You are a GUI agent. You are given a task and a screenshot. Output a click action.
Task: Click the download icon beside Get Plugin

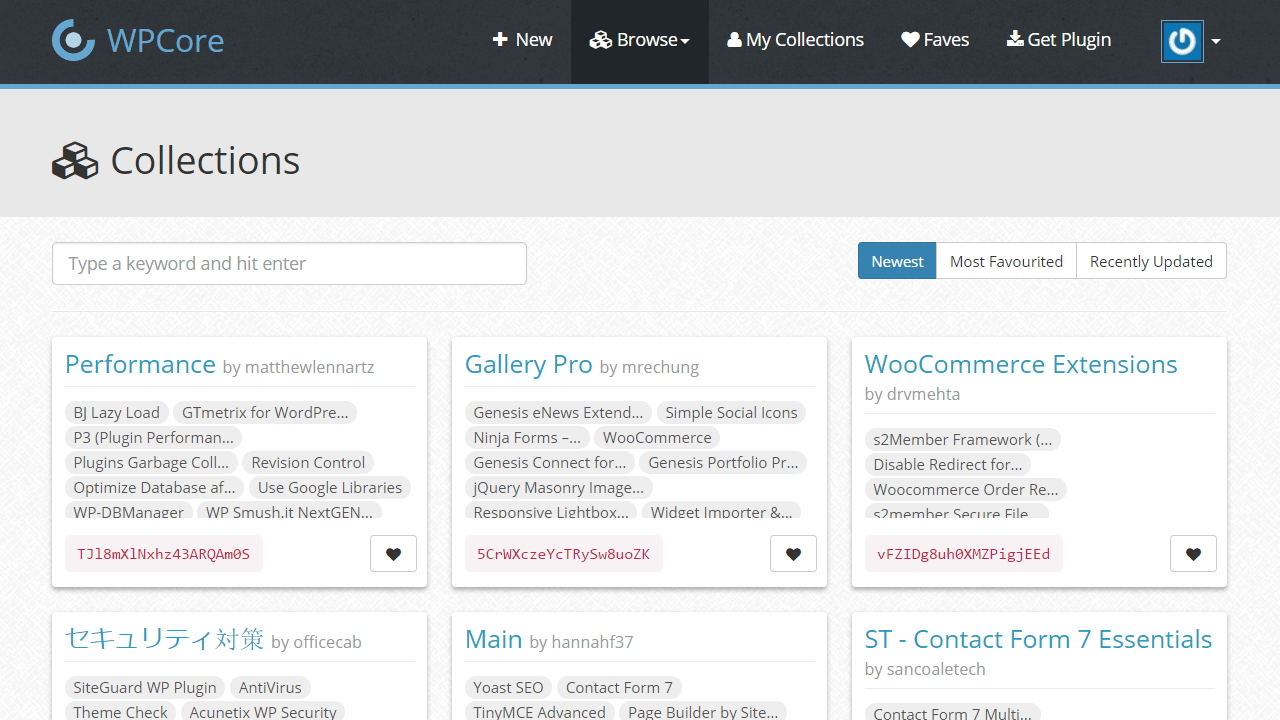pyautogui.click(x=1015, y=39)
